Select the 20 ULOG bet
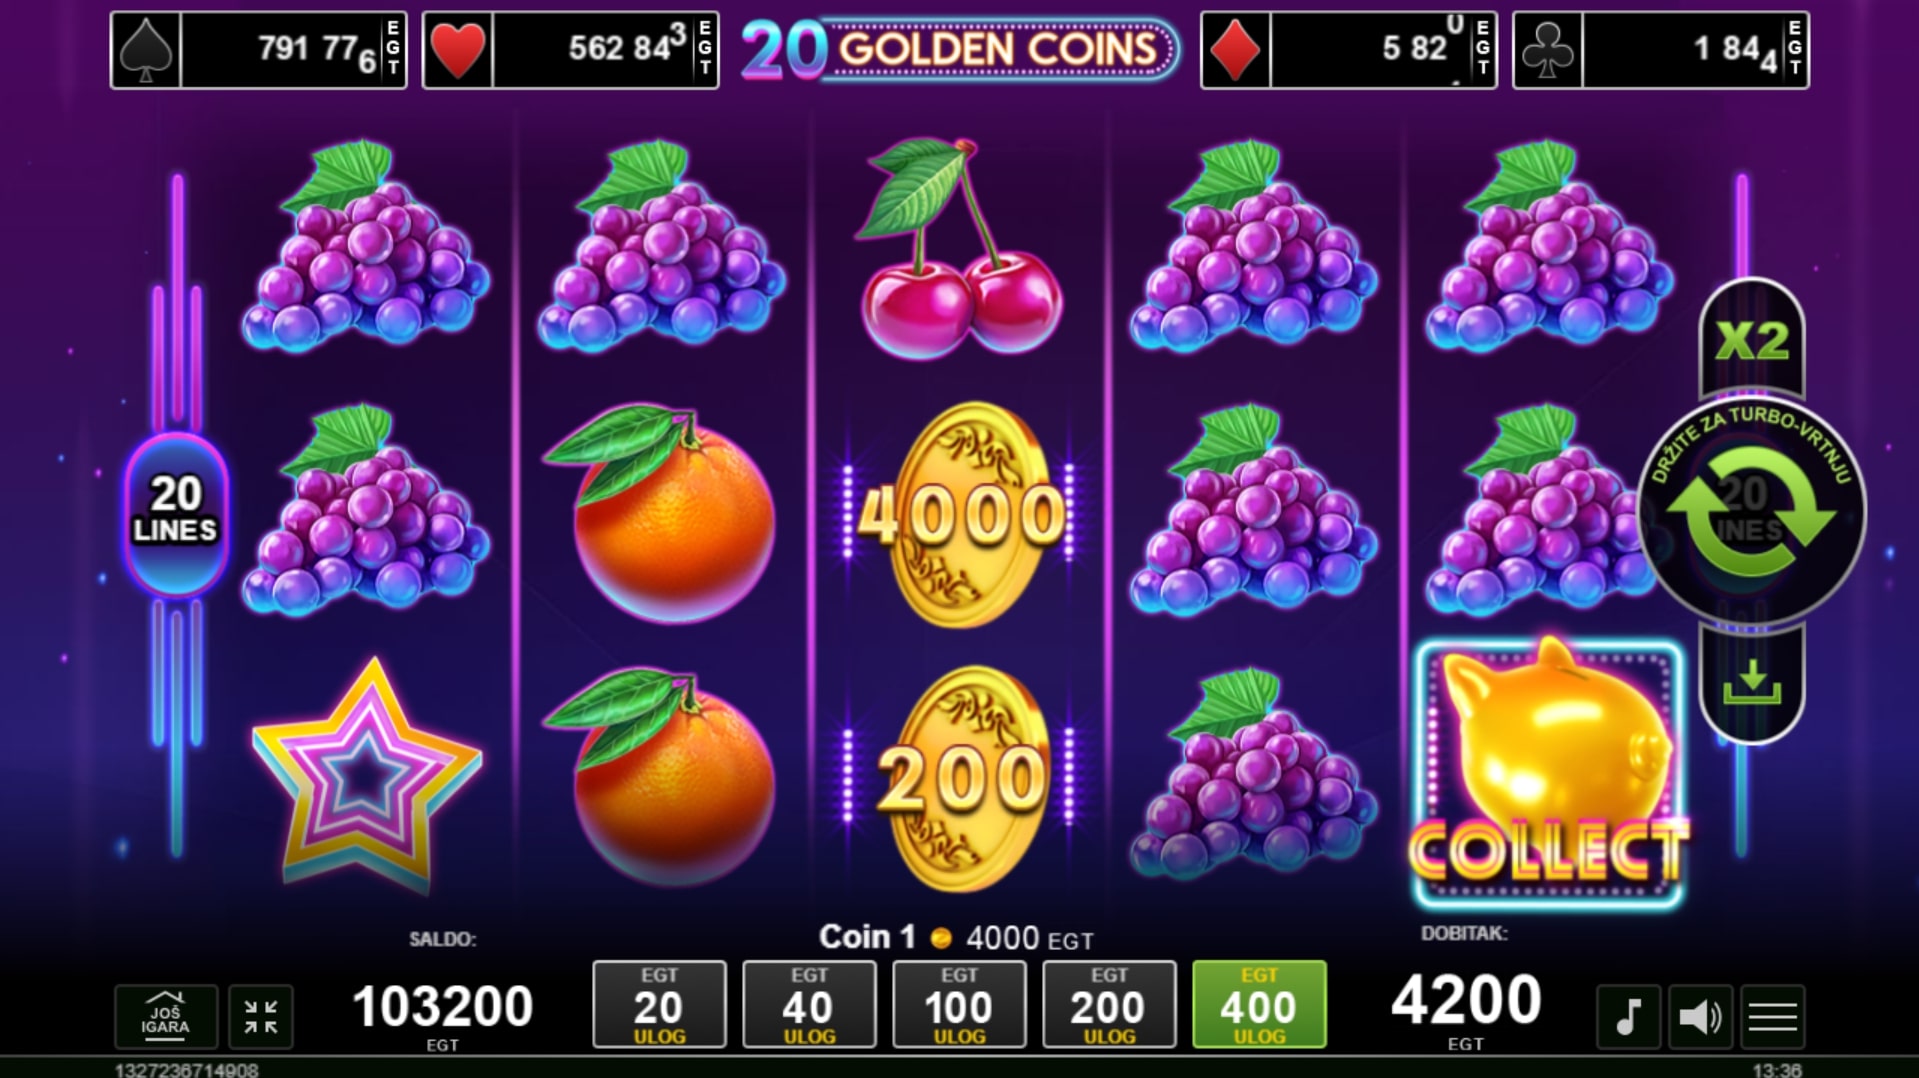 pos(659,1004)
